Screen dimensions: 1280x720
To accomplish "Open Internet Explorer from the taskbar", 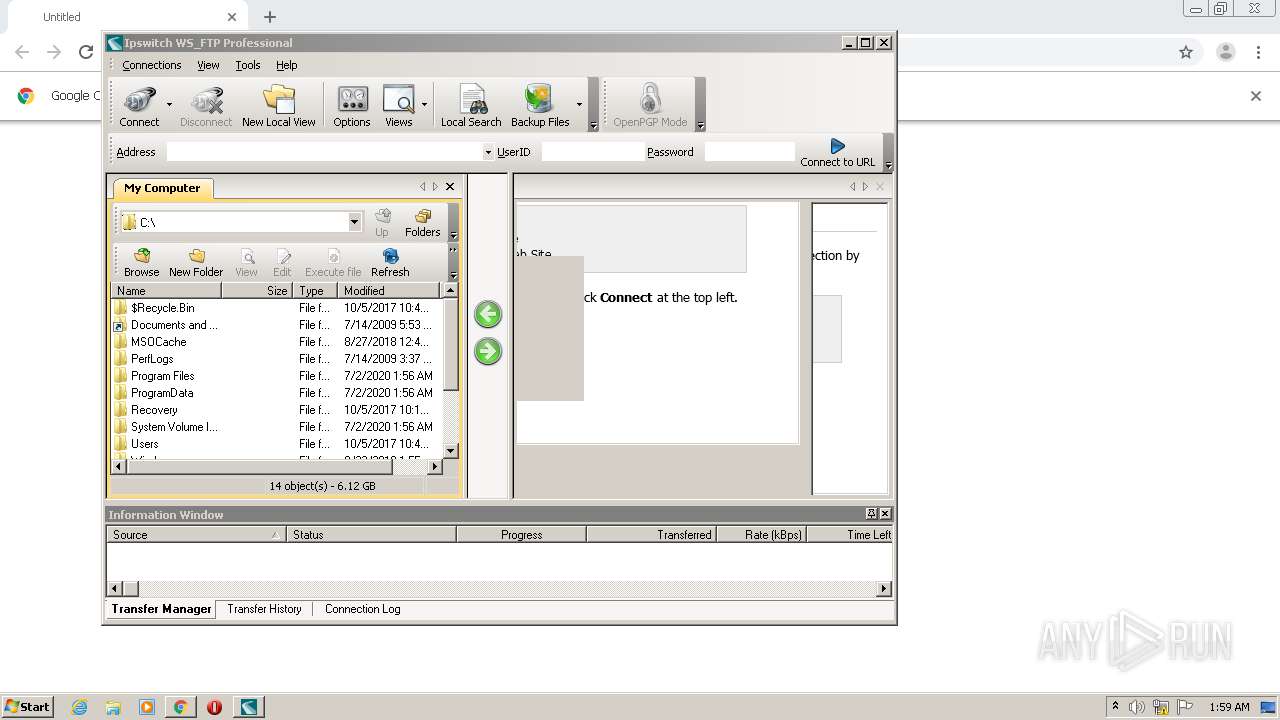I will click(79, 707).
